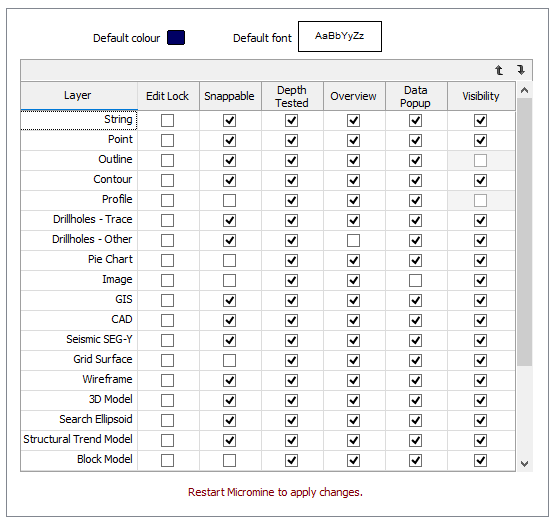555x523 pixels.
Task: Uncheck Visibility for Drillholes - Trace layer
Action: coord(480,220)
